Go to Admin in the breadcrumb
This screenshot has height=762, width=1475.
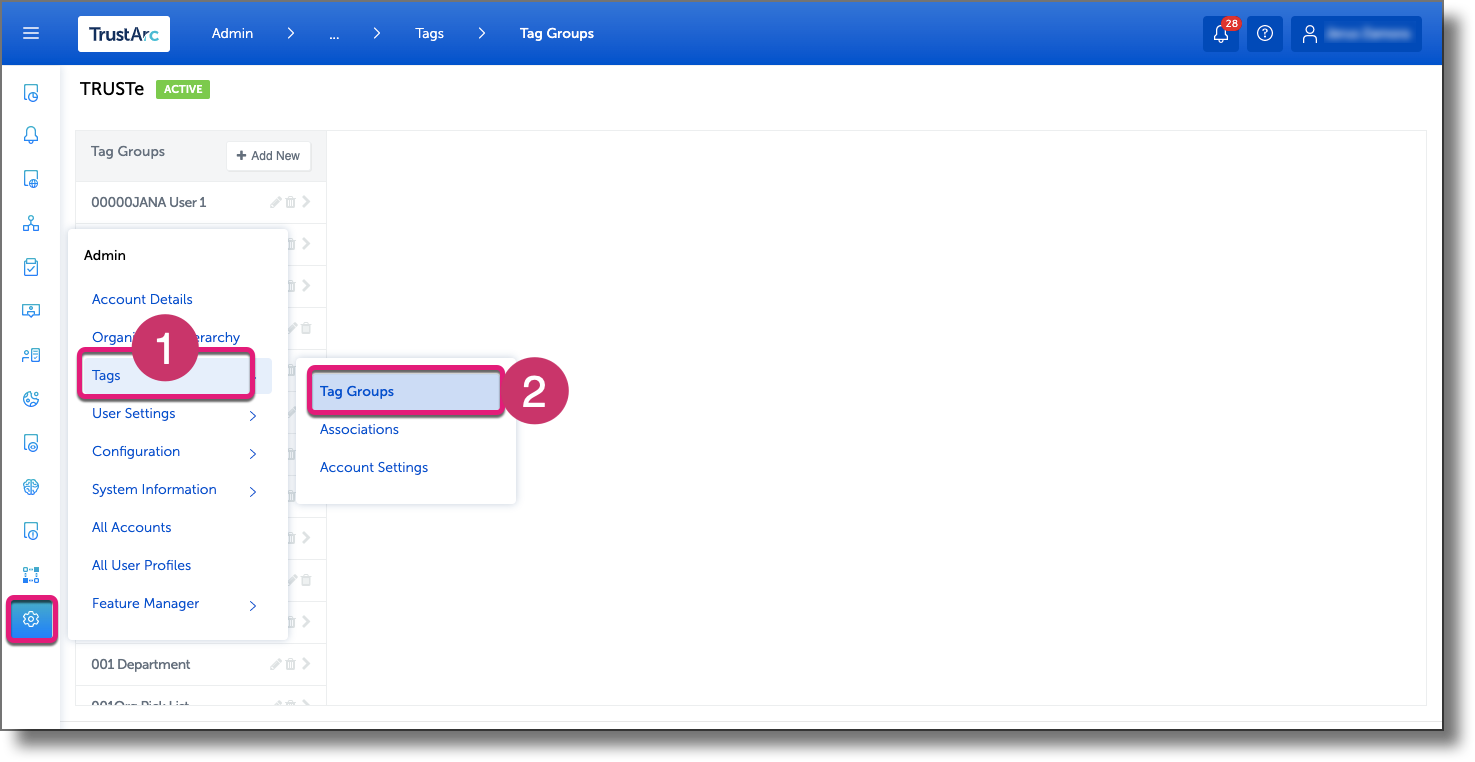(232, 33)
